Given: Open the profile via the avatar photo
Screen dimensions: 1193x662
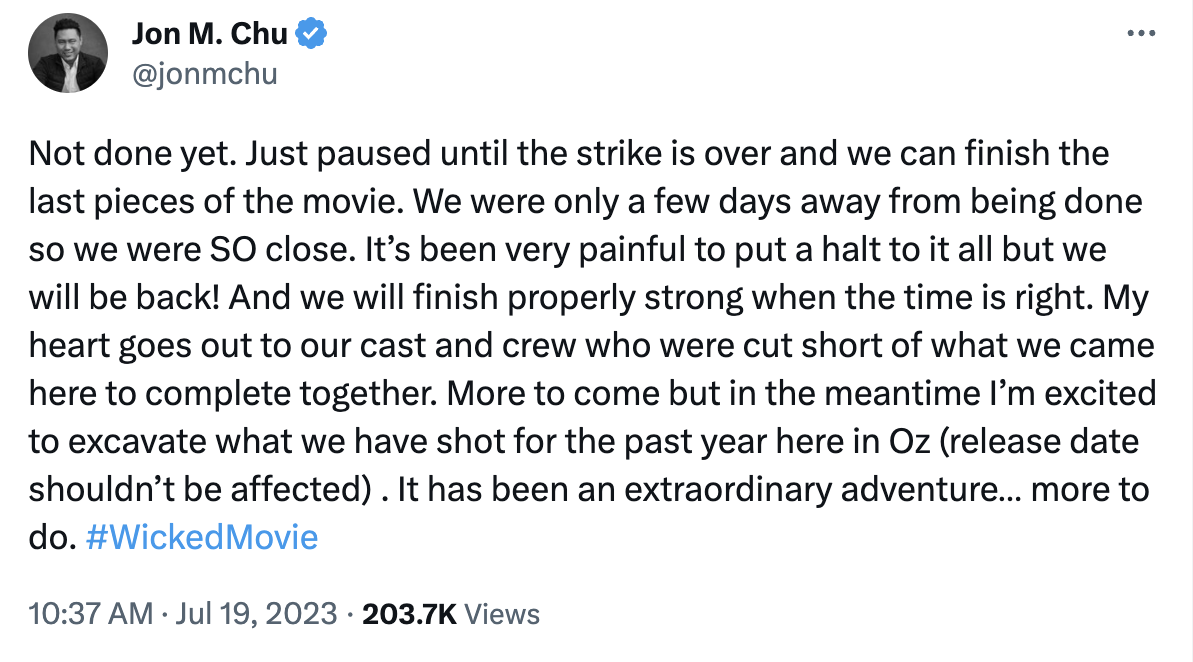Looking at the screenshot, I should click(67, 52).
